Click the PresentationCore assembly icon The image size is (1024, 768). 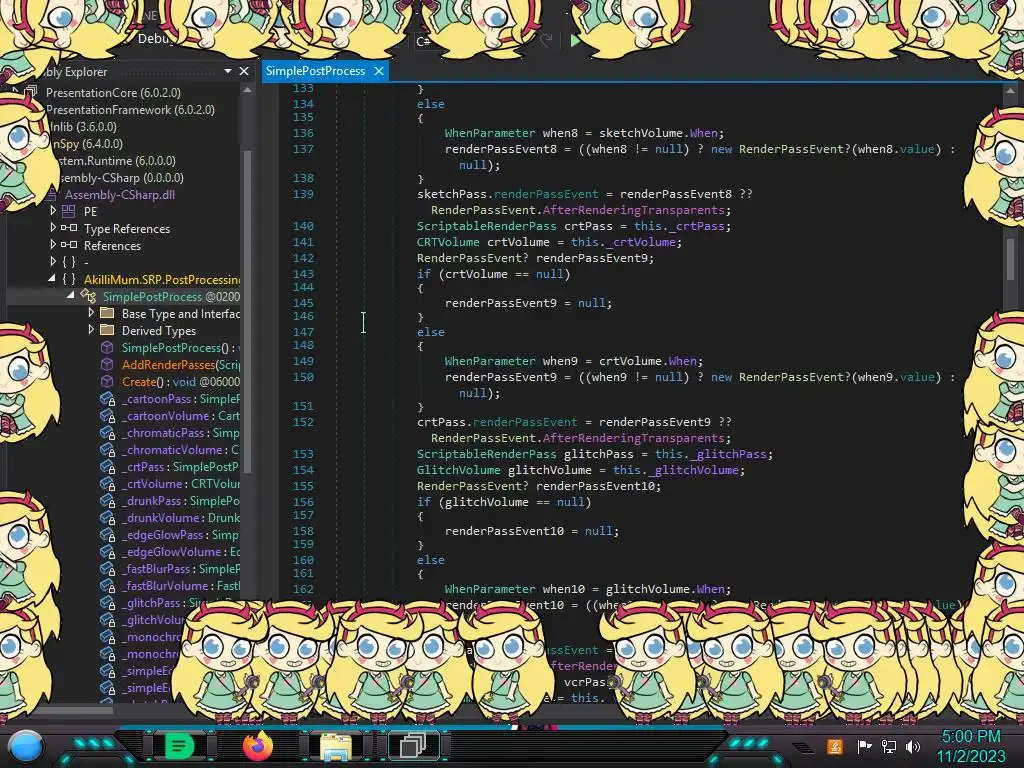coord(31,92)
